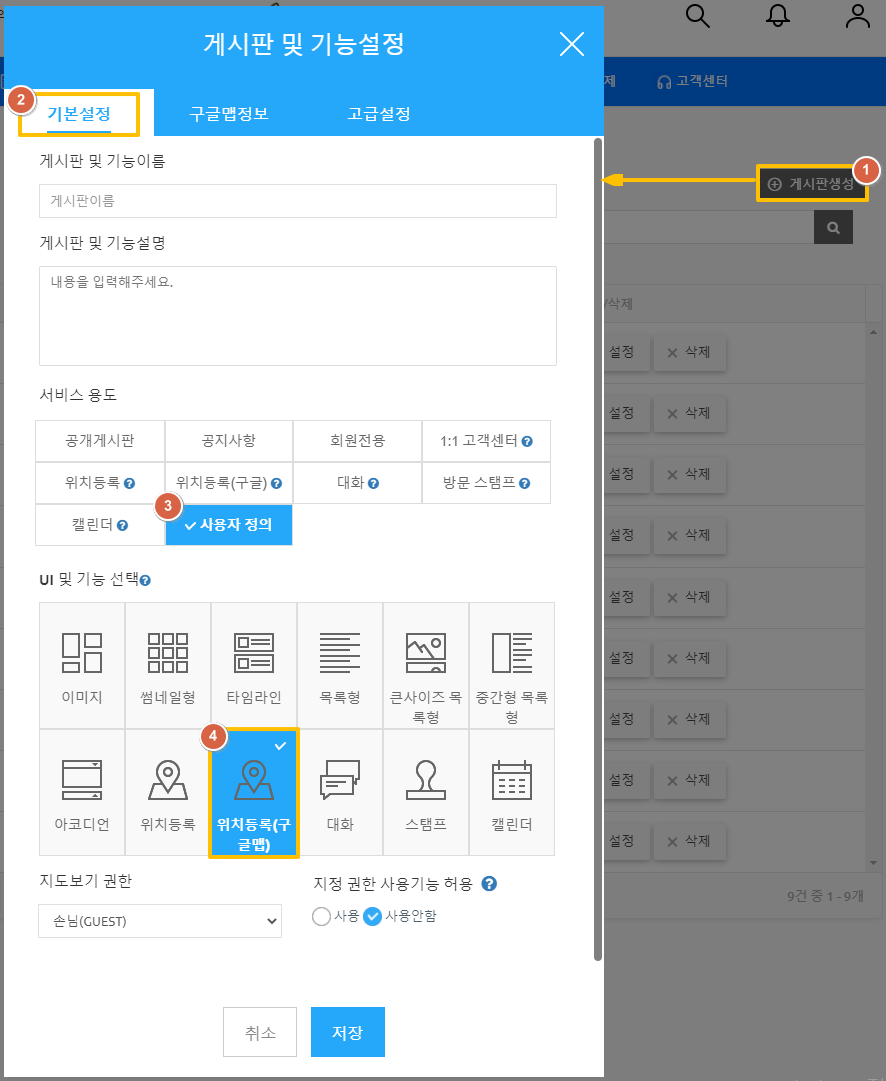Click the 저장 button
The height and width of the screenshot is (1081, 886).
[347, 1032]
